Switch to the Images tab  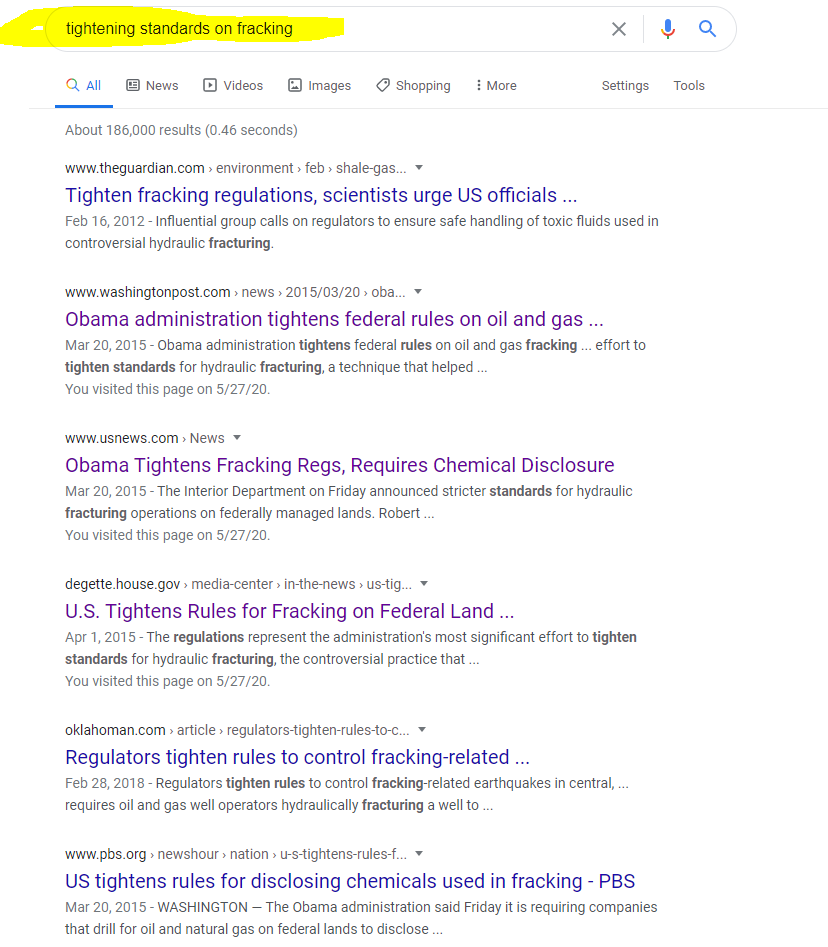319,86
